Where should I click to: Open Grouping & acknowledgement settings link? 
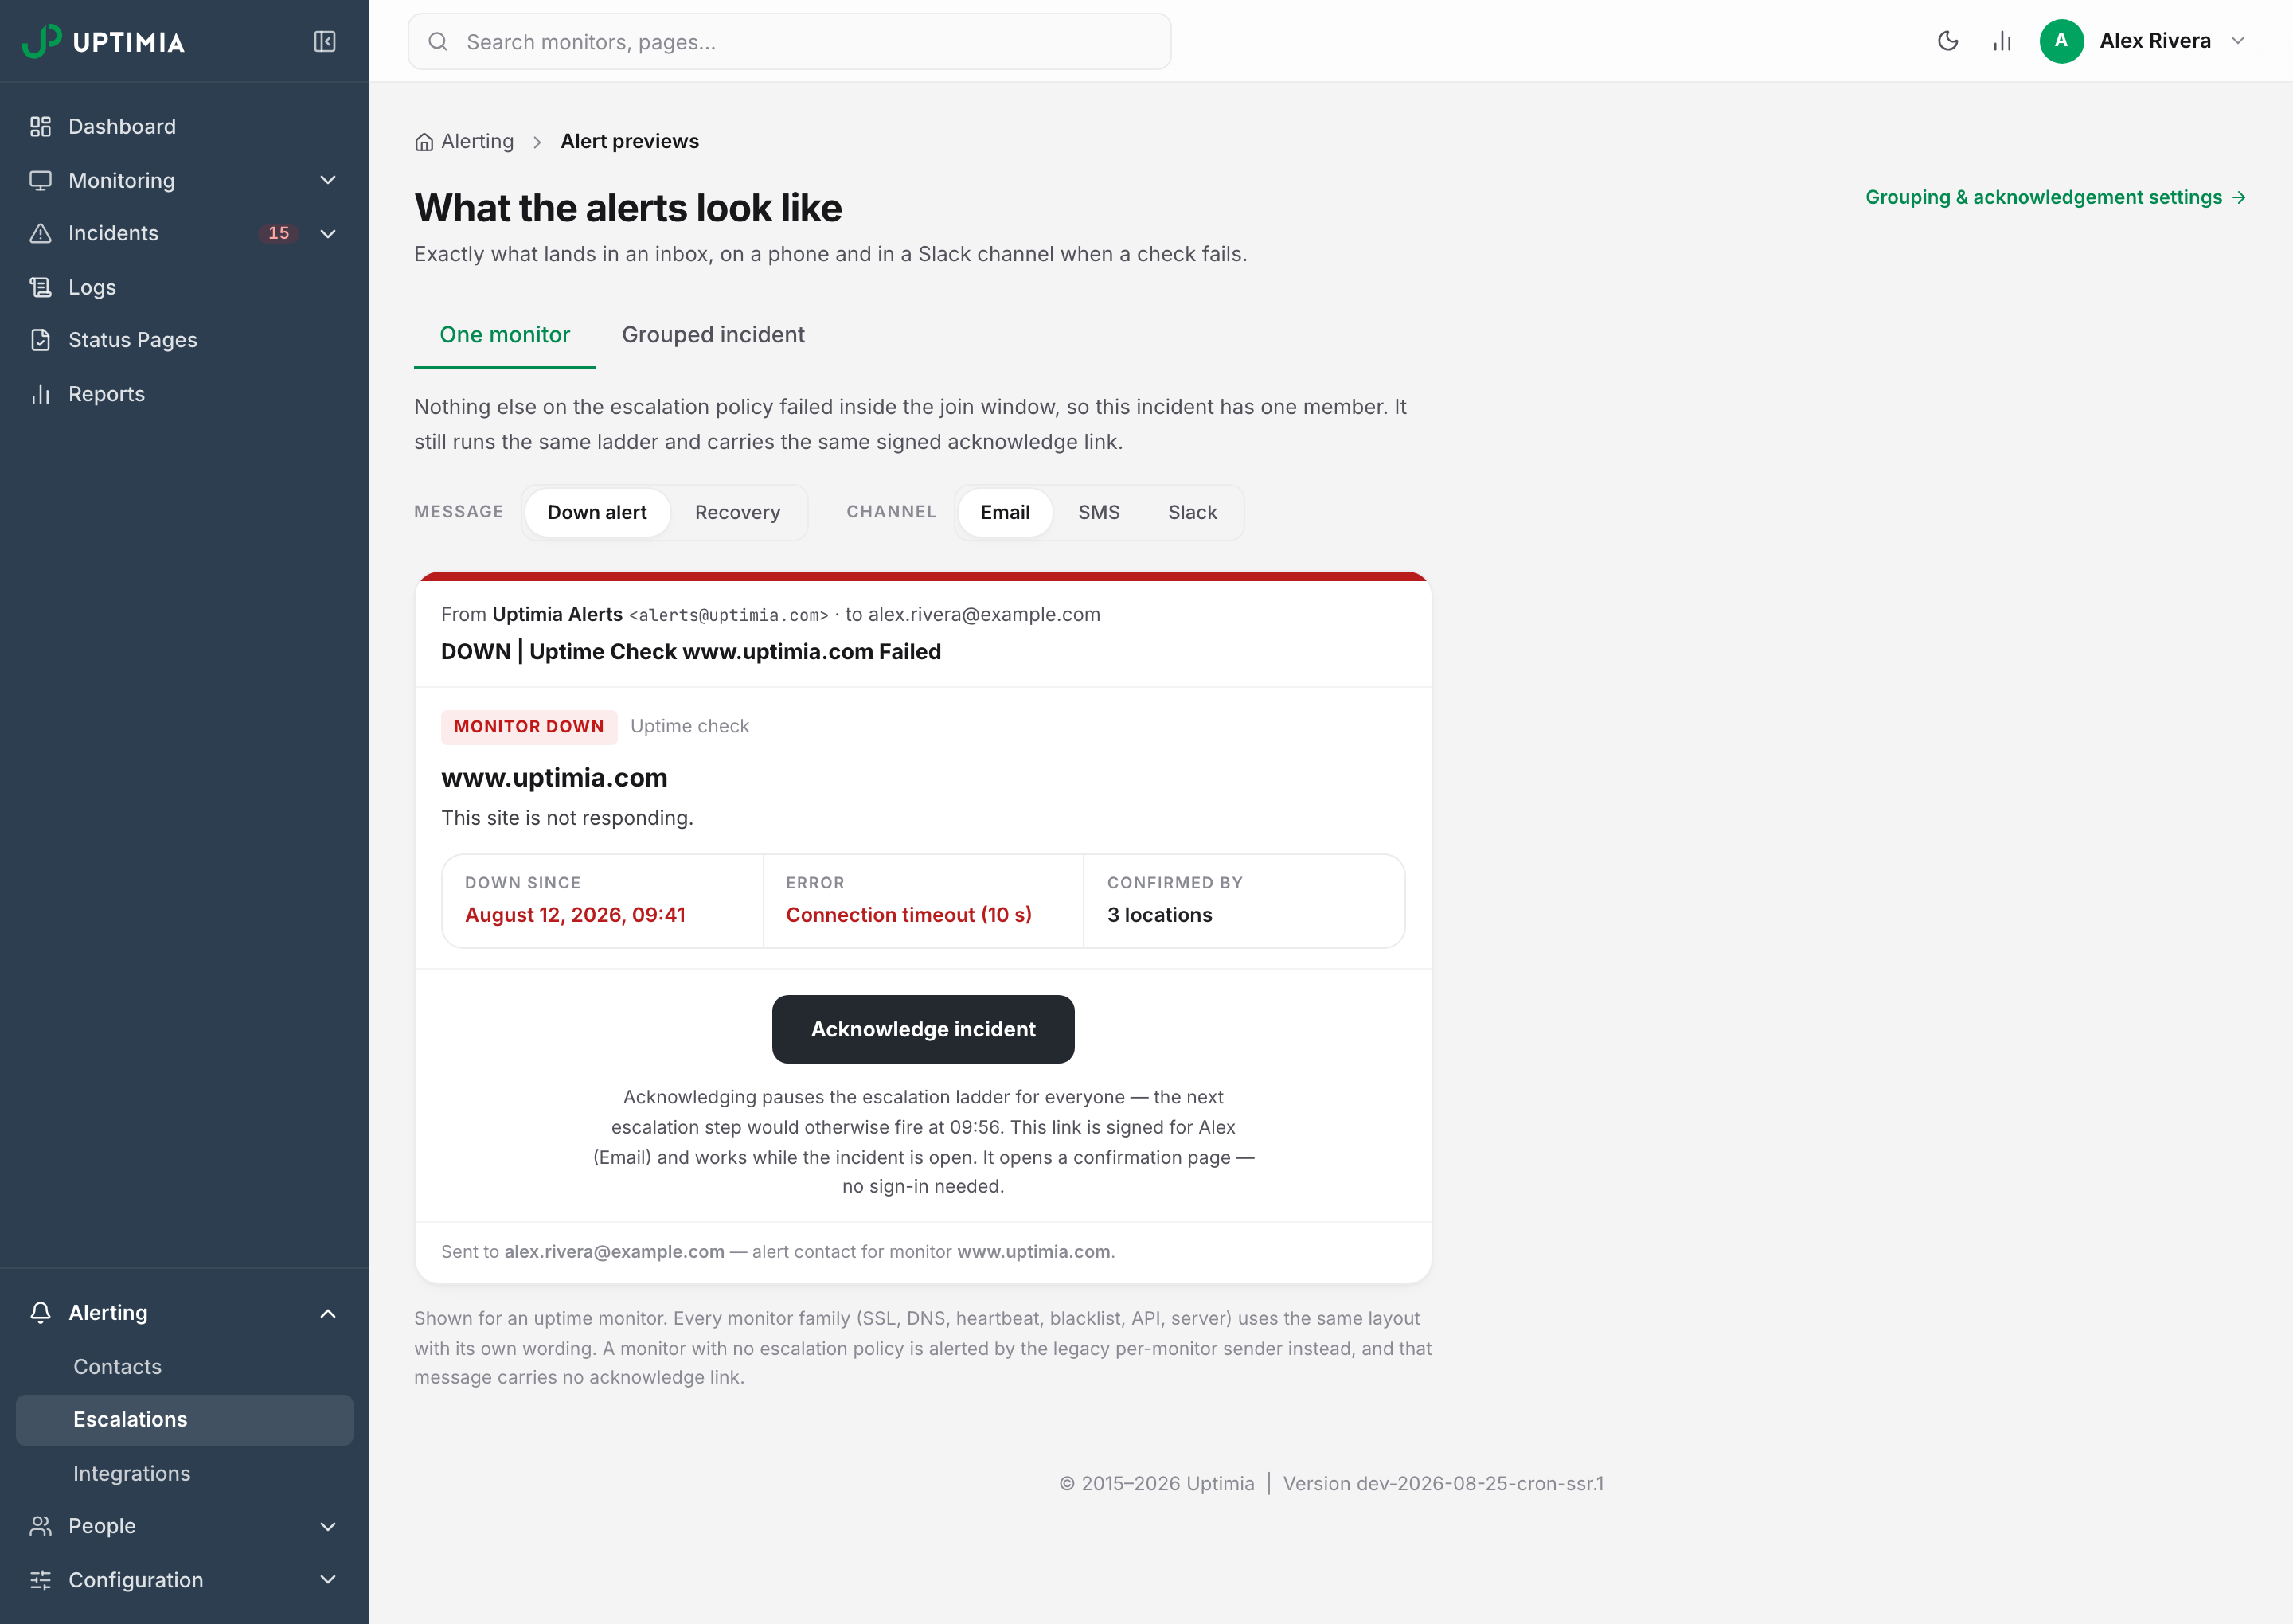click(x=2055, y=198)
